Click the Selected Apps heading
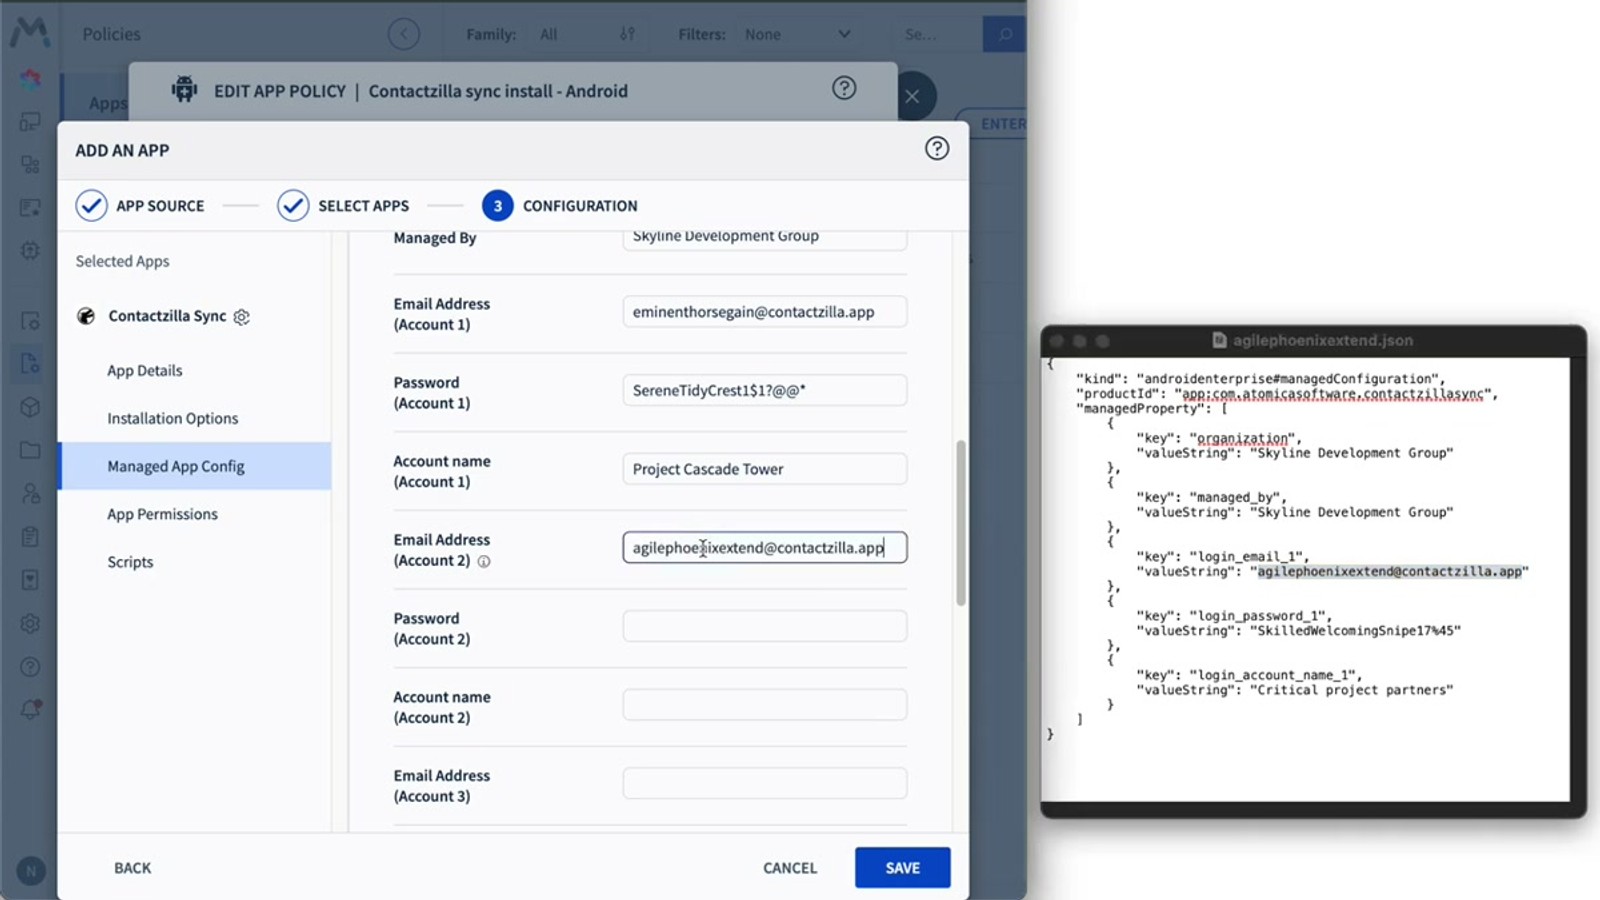 (x=122, y=262)
